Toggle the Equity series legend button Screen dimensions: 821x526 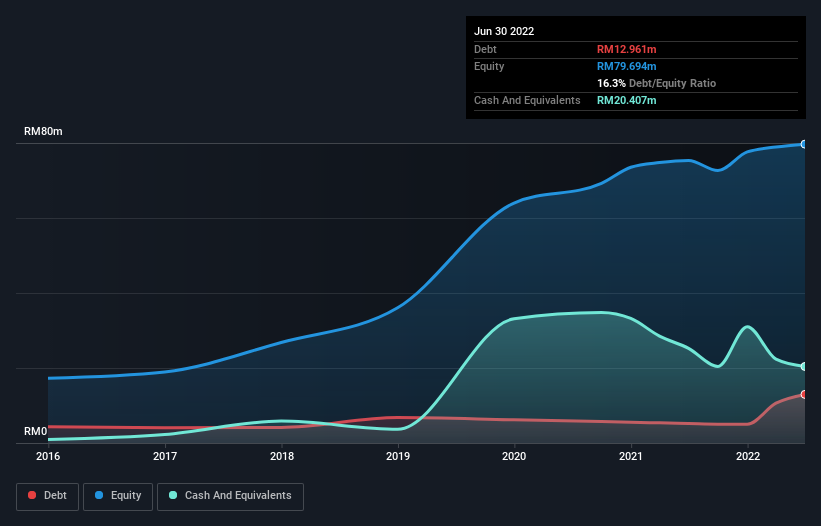[118, 496]
